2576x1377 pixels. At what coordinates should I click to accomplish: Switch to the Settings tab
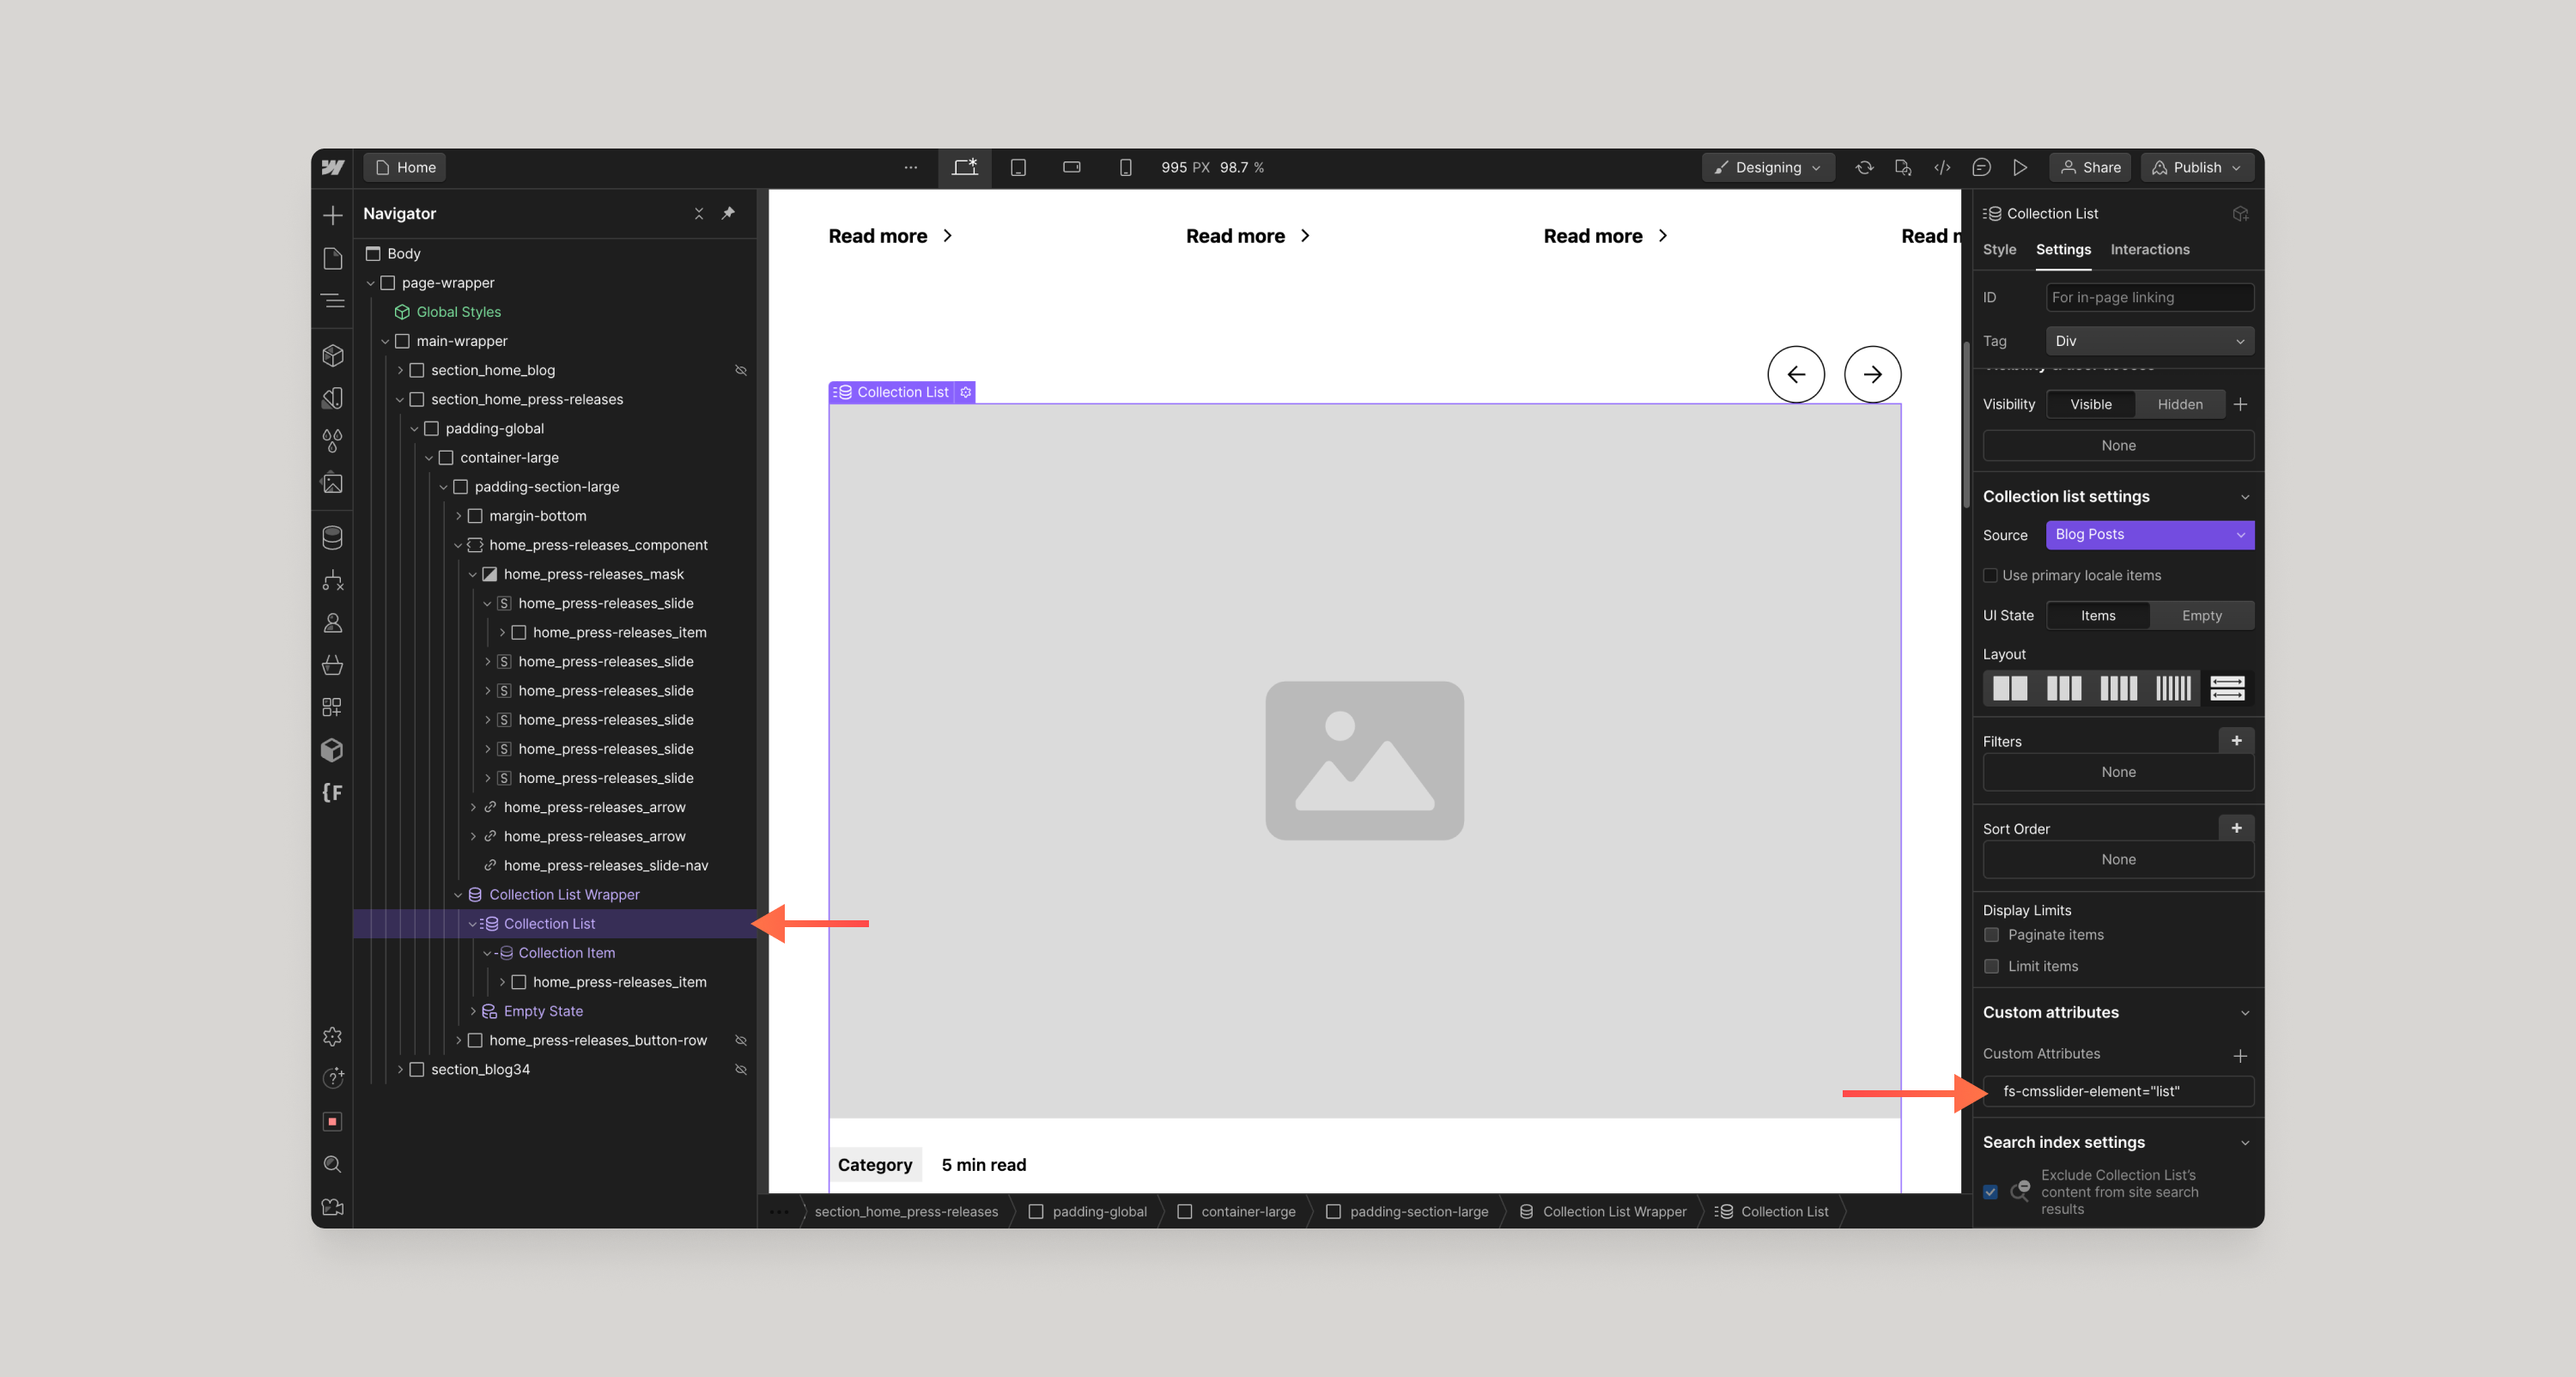click(2063, 249)
